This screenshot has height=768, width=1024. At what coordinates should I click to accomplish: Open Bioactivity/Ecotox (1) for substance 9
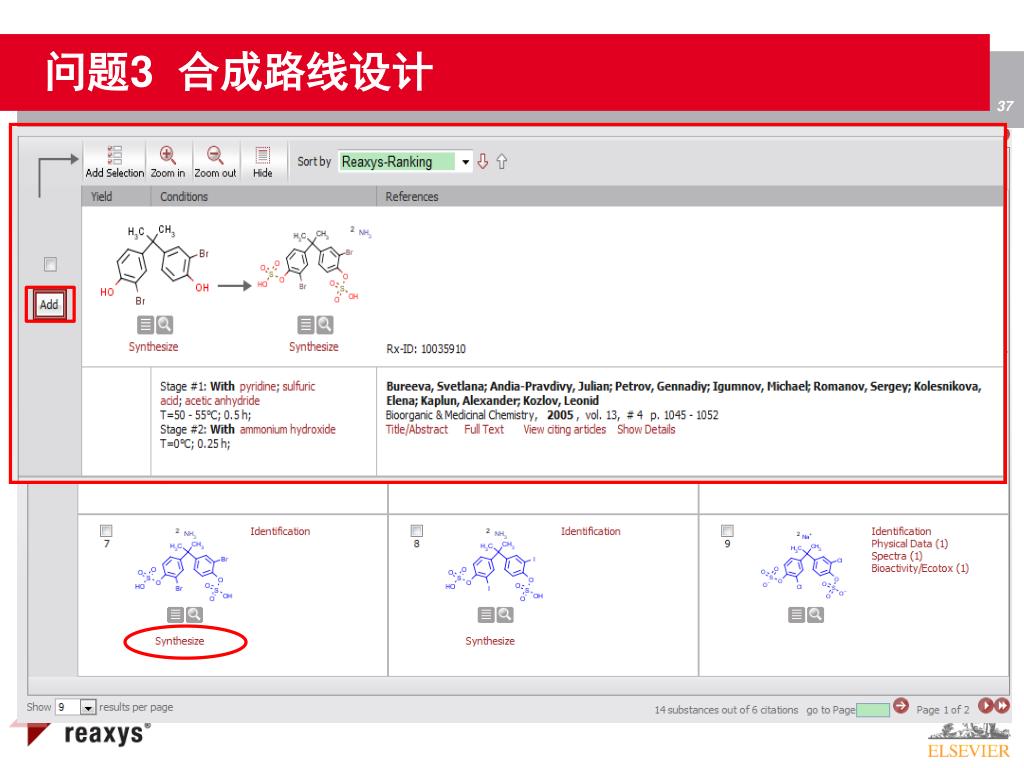click(x=920, y=569)
